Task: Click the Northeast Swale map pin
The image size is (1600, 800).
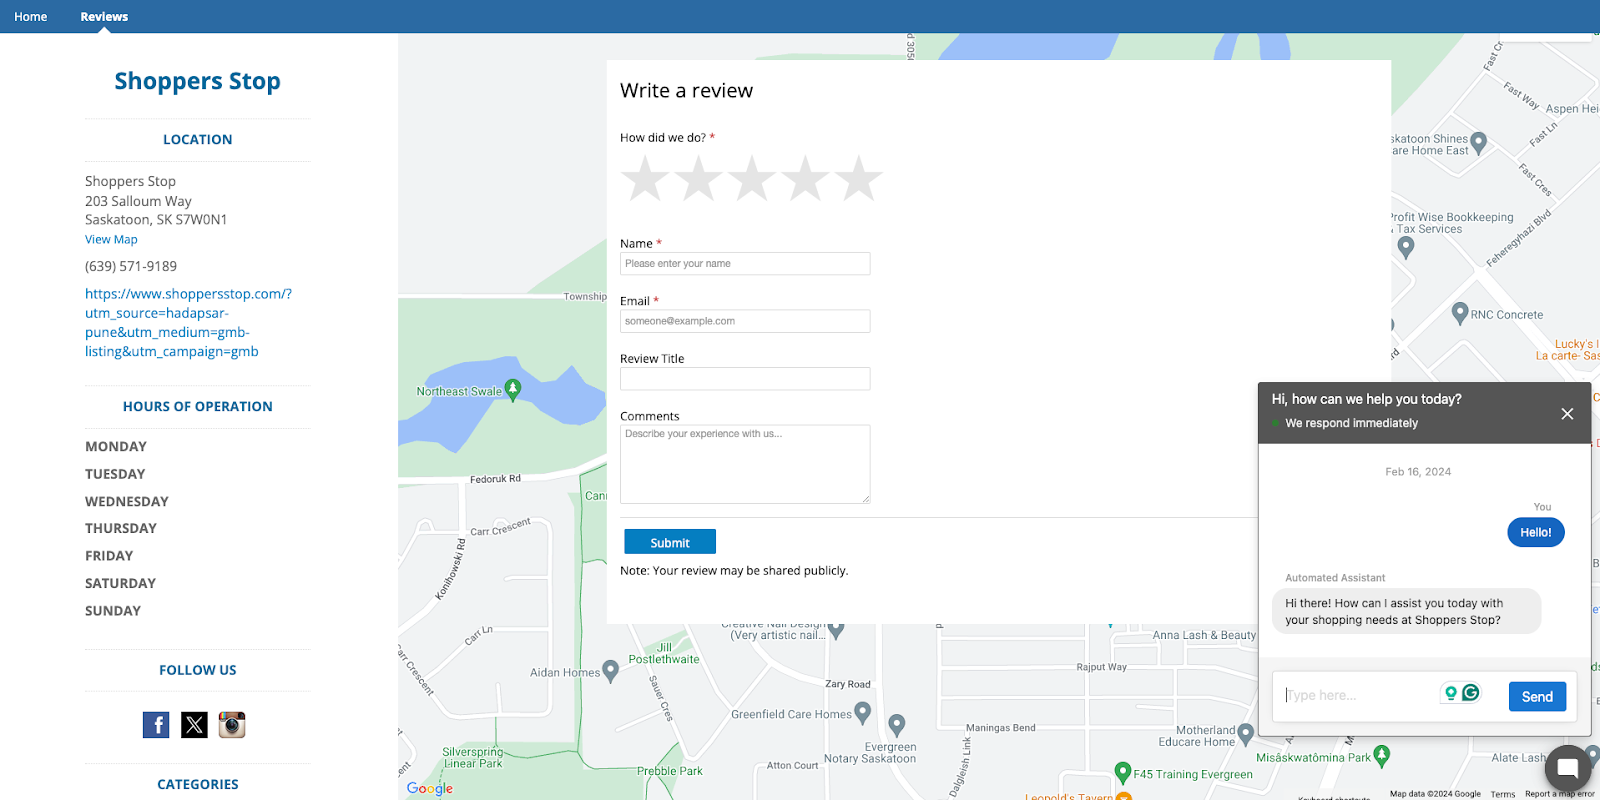Action: (513, 390)
